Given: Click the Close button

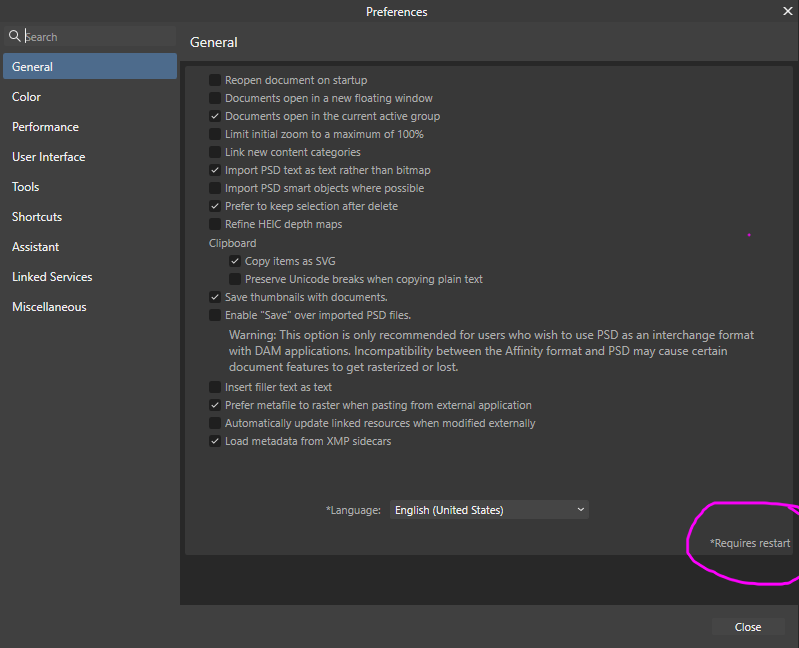Looking at the screenshot, I should [x=748, y=627].
